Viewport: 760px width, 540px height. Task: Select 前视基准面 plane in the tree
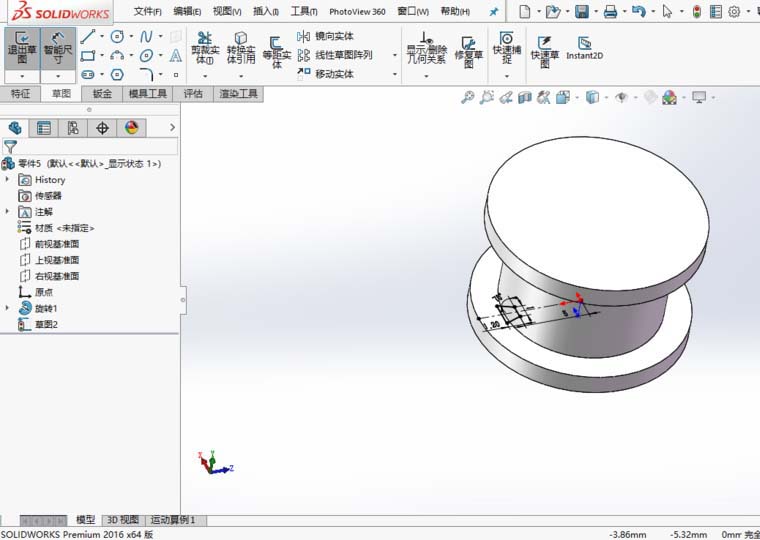tap(57, 244)
